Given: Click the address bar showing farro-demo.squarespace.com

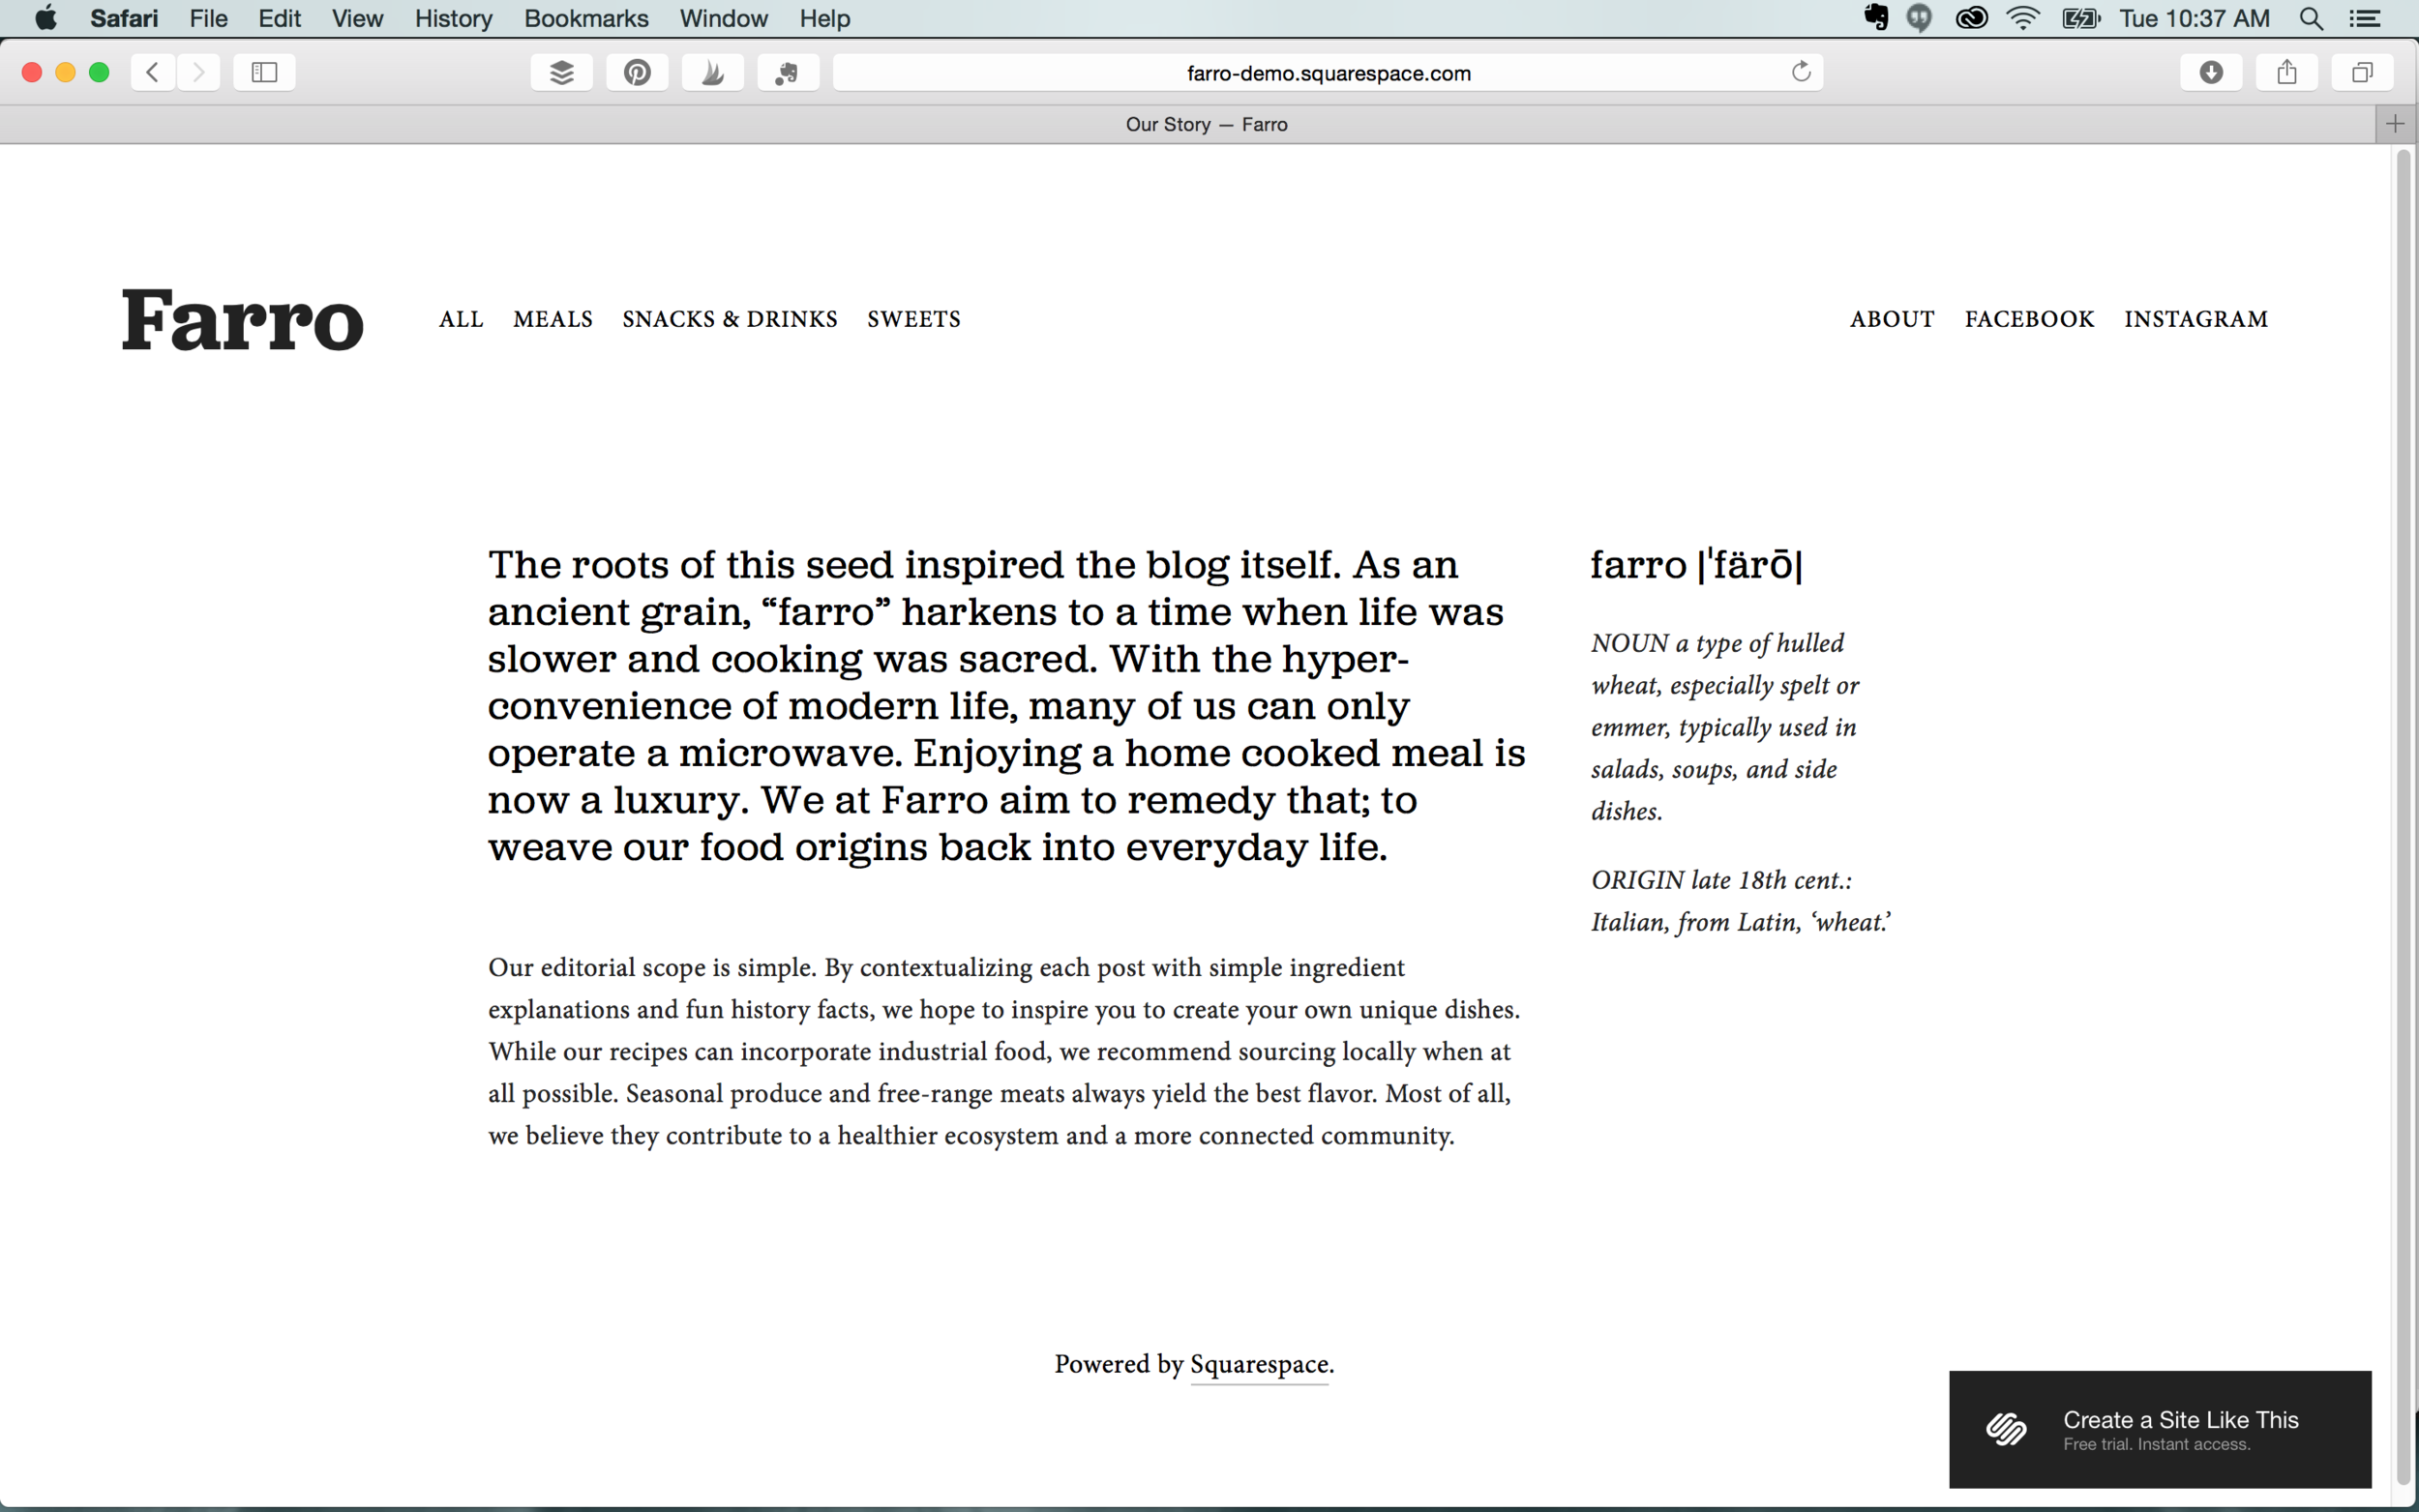Looking at the screenshot, I should pyautogui.click(x=1328, y=72).
